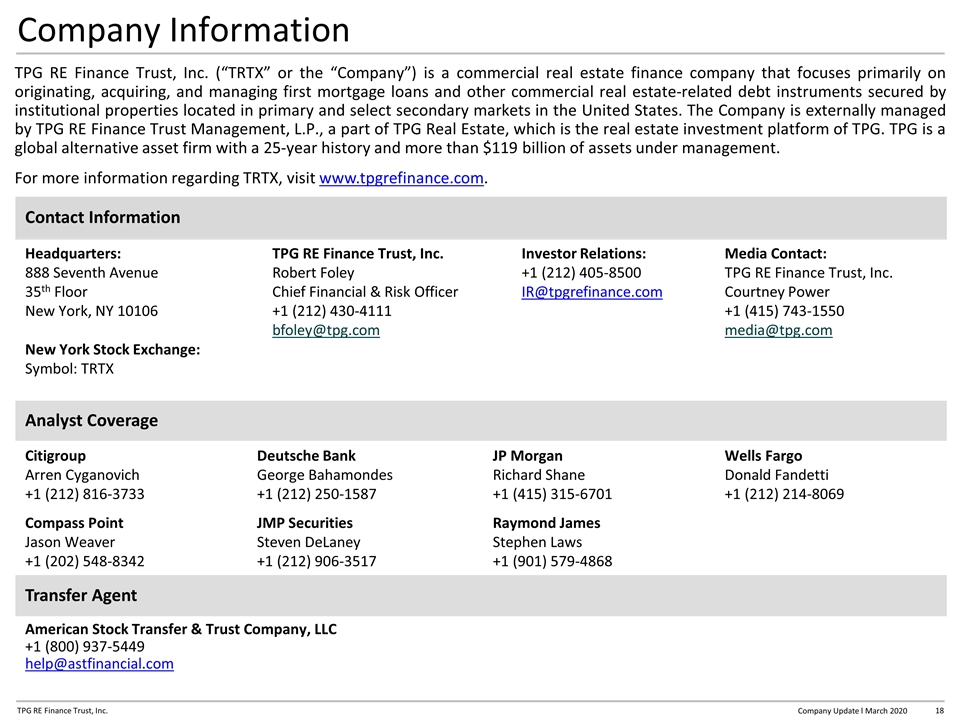
Task: Open the media@tpg.com email link
Action: (x=778, y=331)
